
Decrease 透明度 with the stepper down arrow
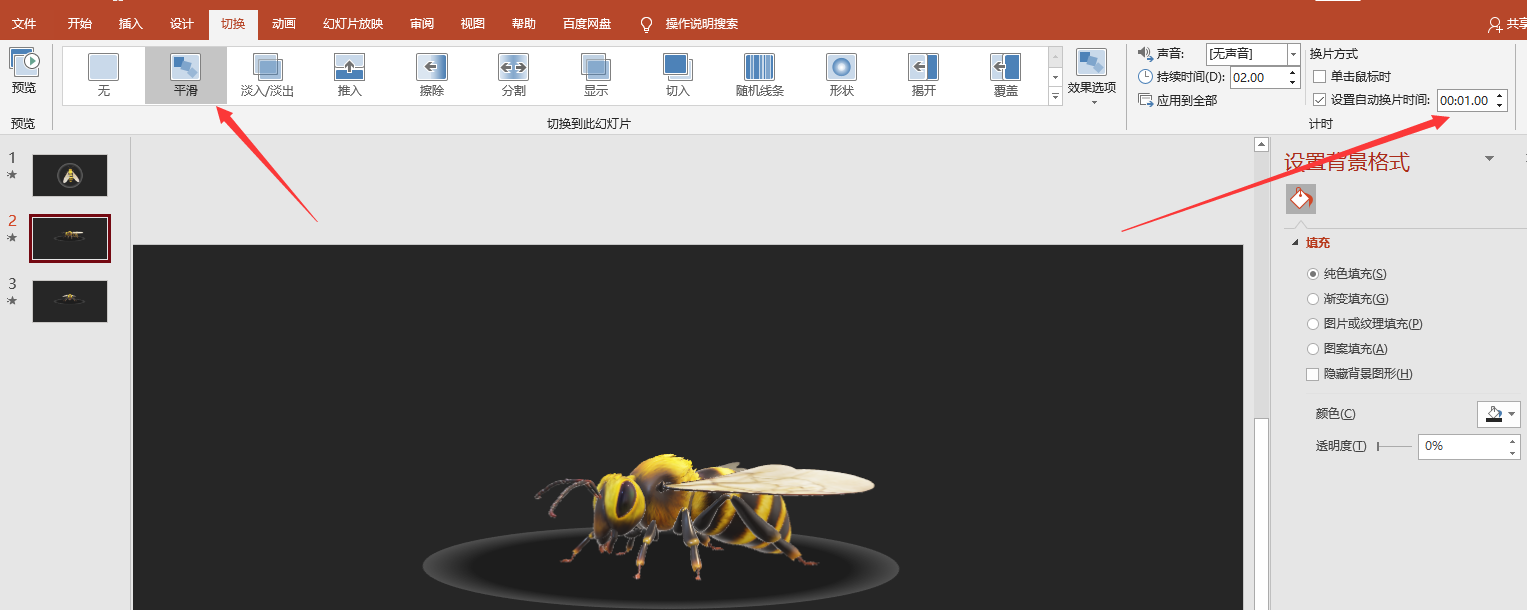1513,452
